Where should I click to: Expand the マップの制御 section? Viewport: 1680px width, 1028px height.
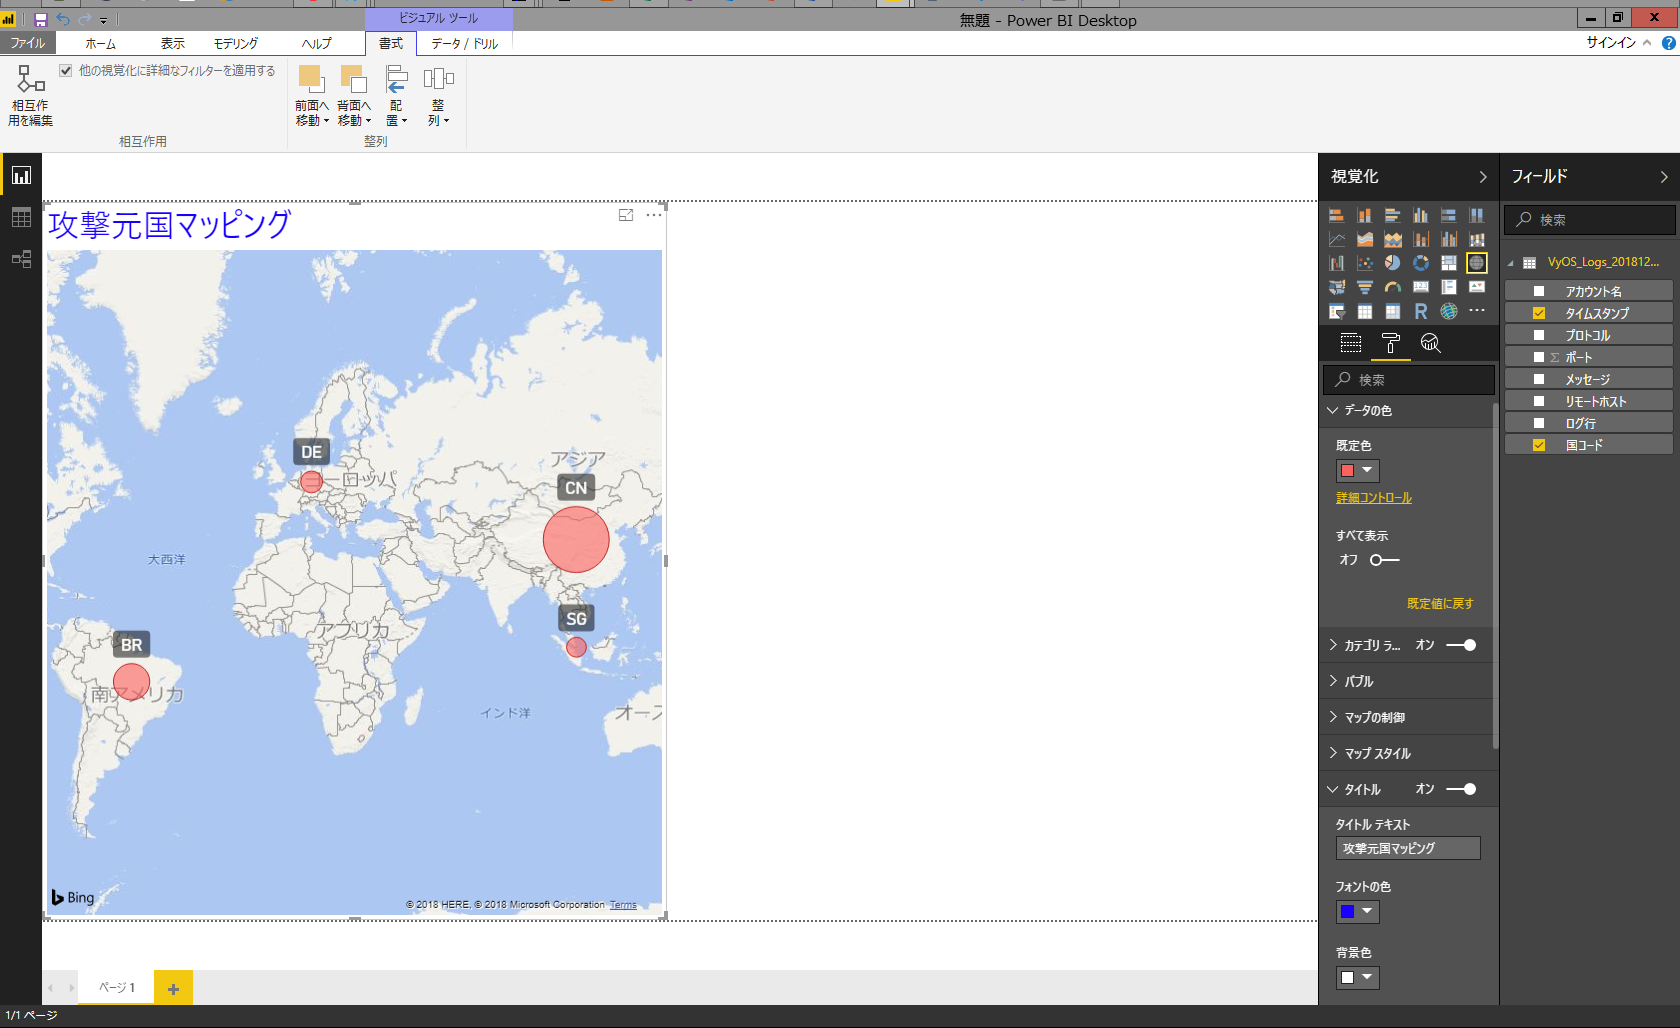click(1333, 717)
